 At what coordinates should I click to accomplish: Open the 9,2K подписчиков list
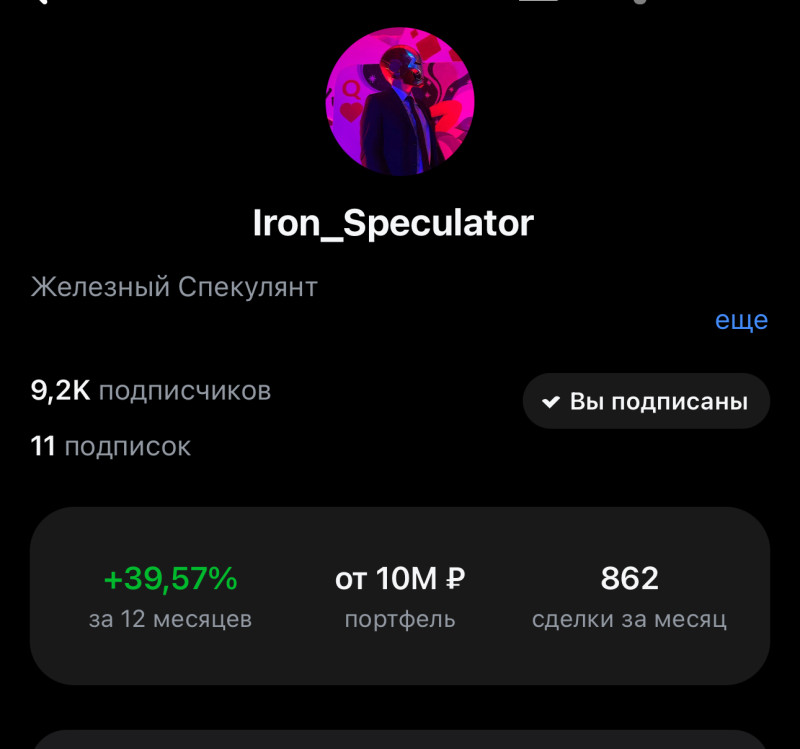click(x=151, y=390)
